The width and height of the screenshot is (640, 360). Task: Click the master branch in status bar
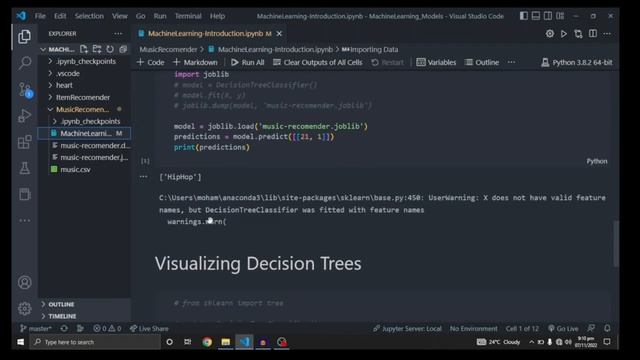click(36, 328)
